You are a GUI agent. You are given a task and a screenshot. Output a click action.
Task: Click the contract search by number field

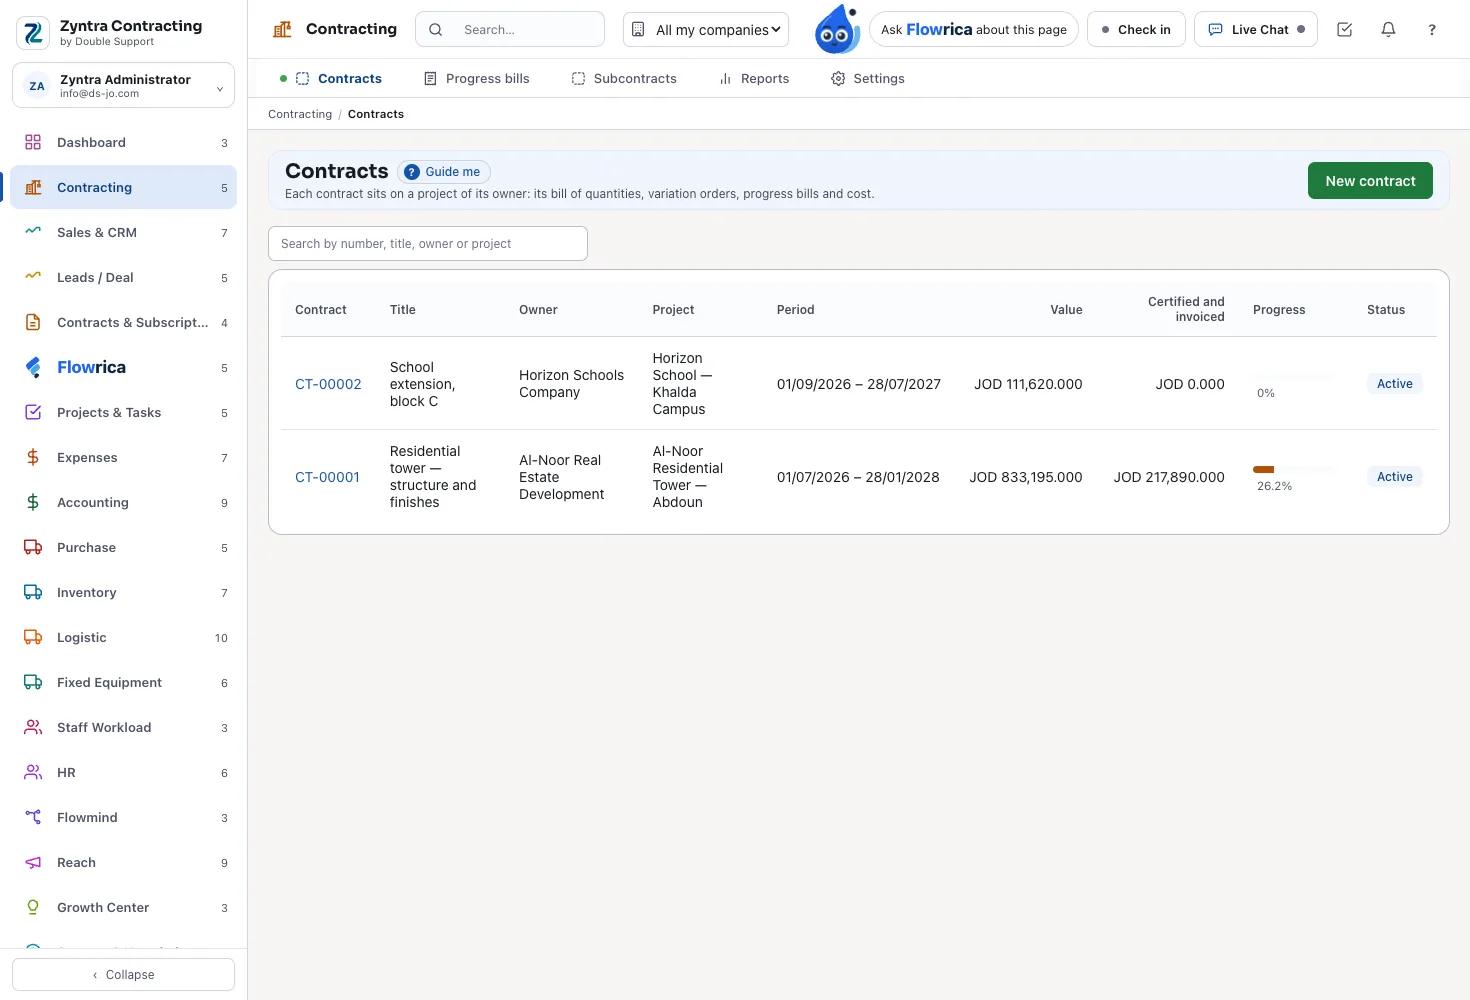tap(428, 244)
